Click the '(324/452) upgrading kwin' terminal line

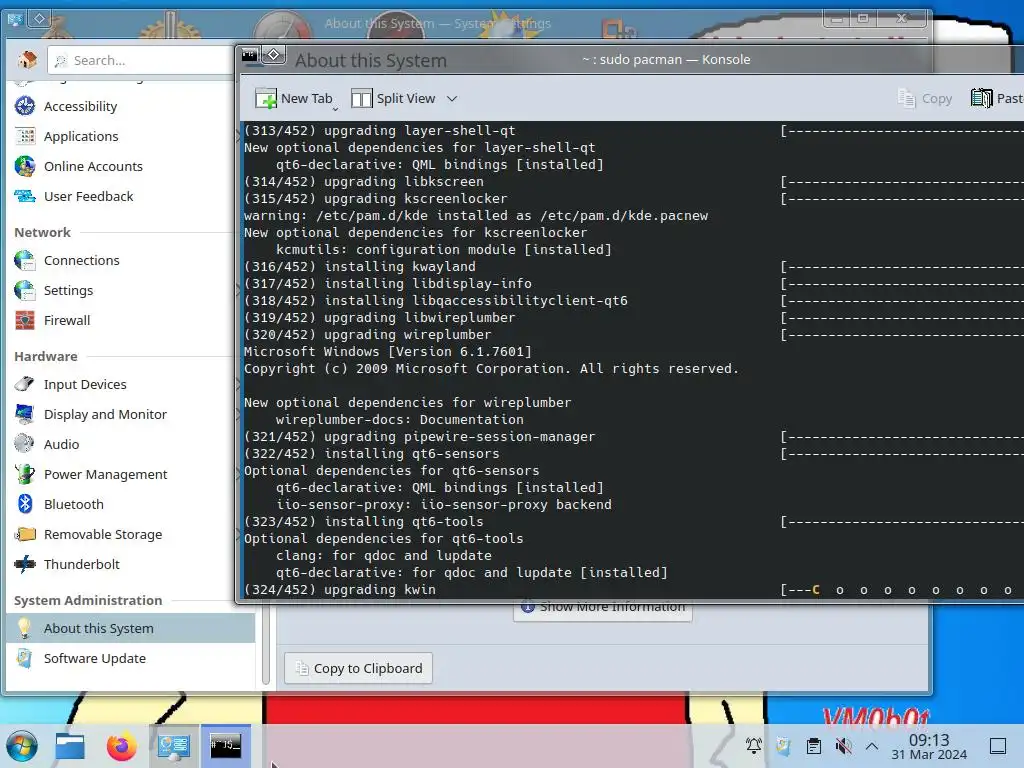[340, 590]
